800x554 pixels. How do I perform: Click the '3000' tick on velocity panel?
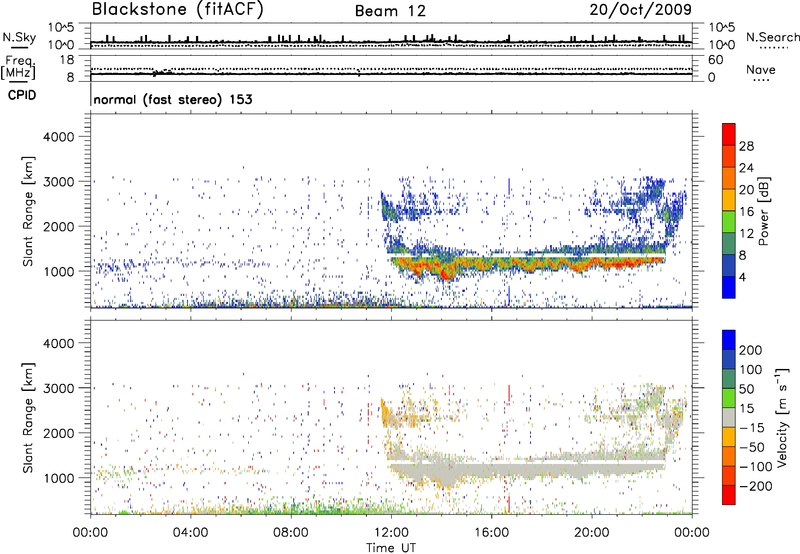(59, 388)
